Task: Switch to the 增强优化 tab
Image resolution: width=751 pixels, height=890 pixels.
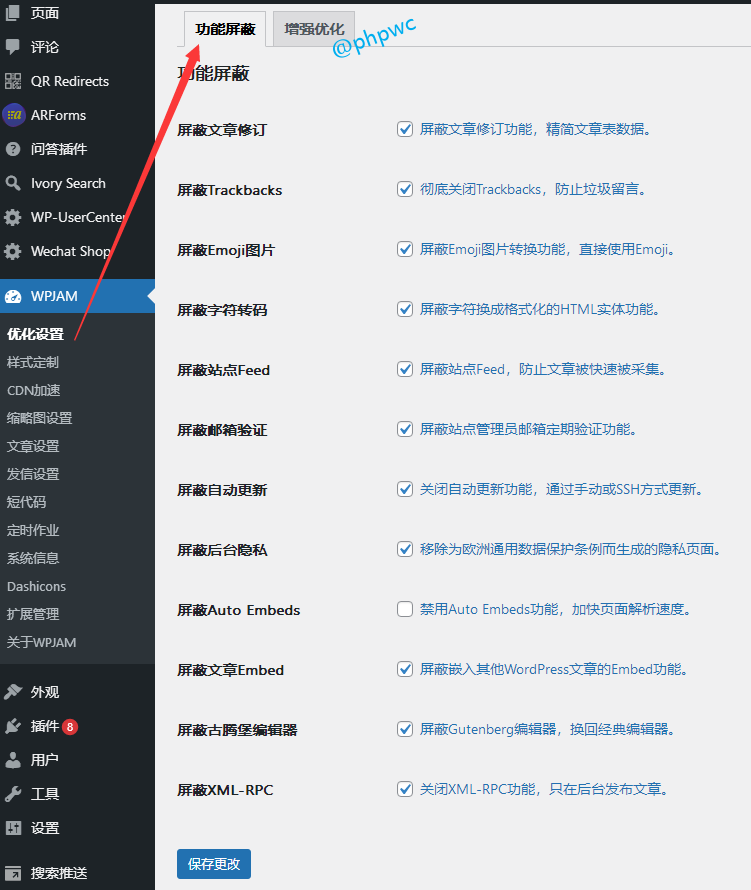Action: pos(314,29)
